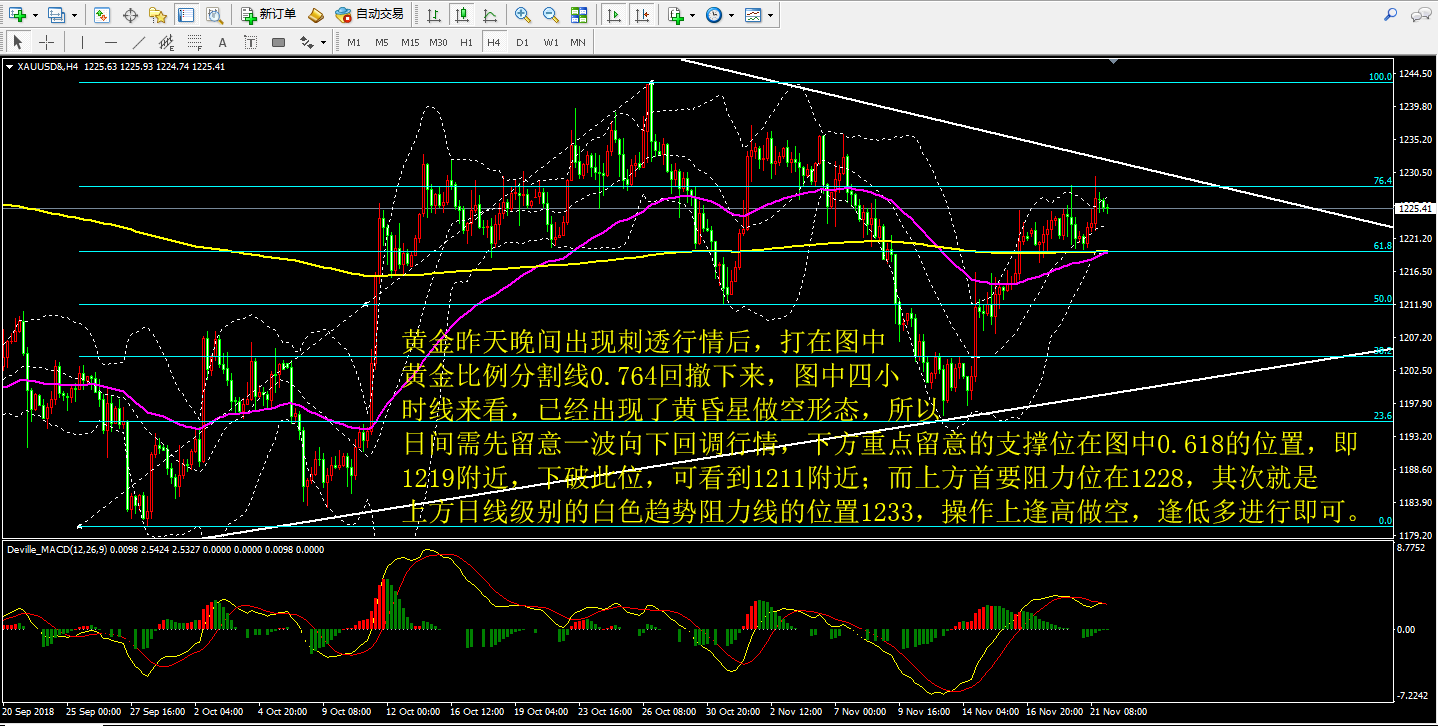Open the search magnifier icon
Viewport: 1438px width, 726px height.
tap(1391, 14)
